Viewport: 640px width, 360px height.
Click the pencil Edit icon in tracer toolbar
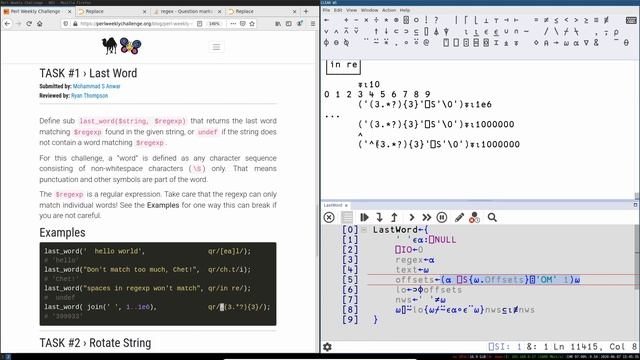[x=459, y=218]
